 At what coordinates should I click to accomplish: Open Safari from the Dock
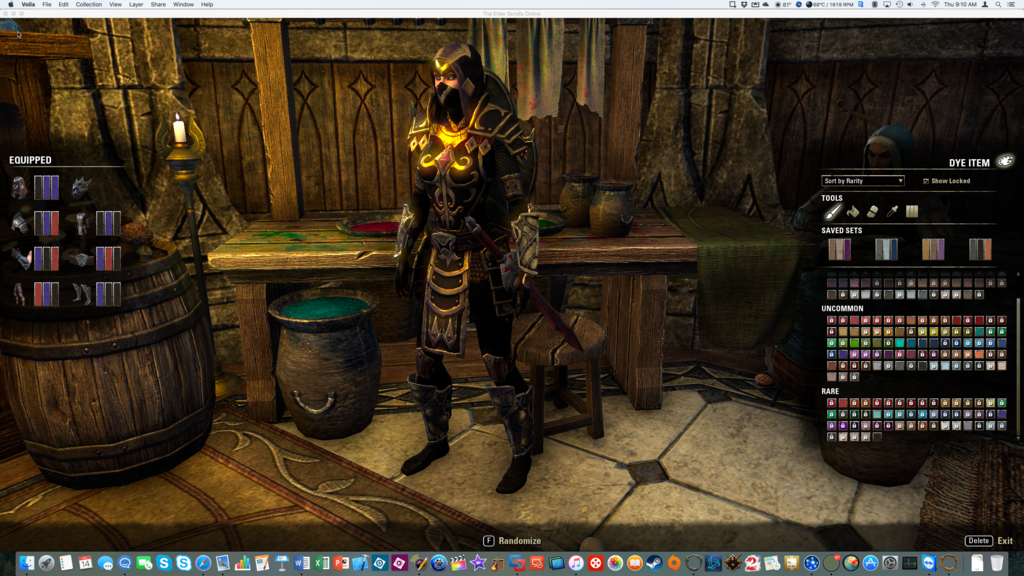pos(203,563)
